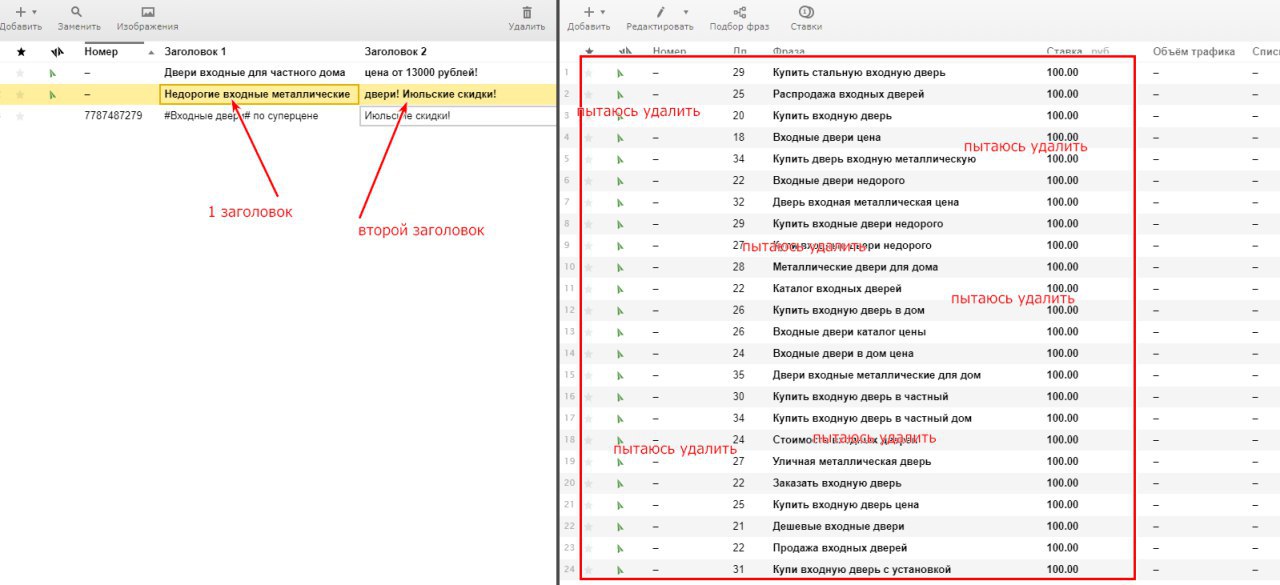The image size is (1280, 585).
Task: Click green flag for 'Купить входную дверь в частный'
Action: click(621, 397)
